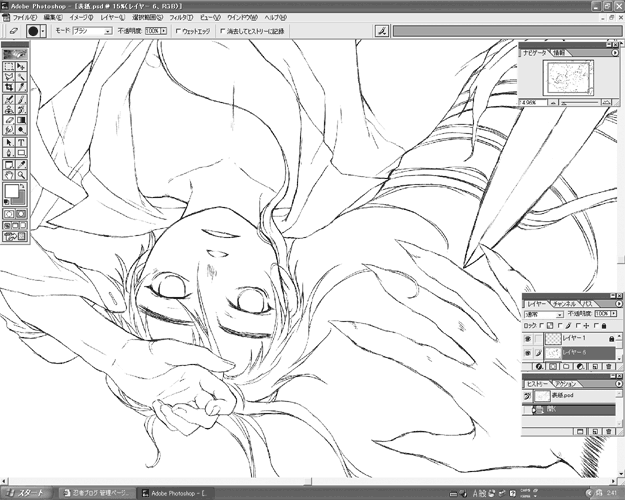Delete current state in History panel
625x500 pixels.
(x=608, y=431)
